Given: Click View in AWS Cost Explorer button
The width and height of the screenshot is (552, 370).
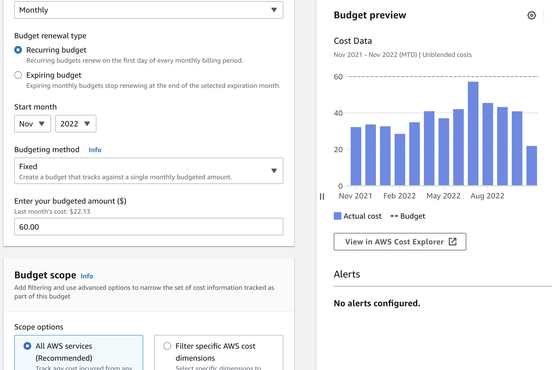Looking at the screenshot, I should coord(400,242).
